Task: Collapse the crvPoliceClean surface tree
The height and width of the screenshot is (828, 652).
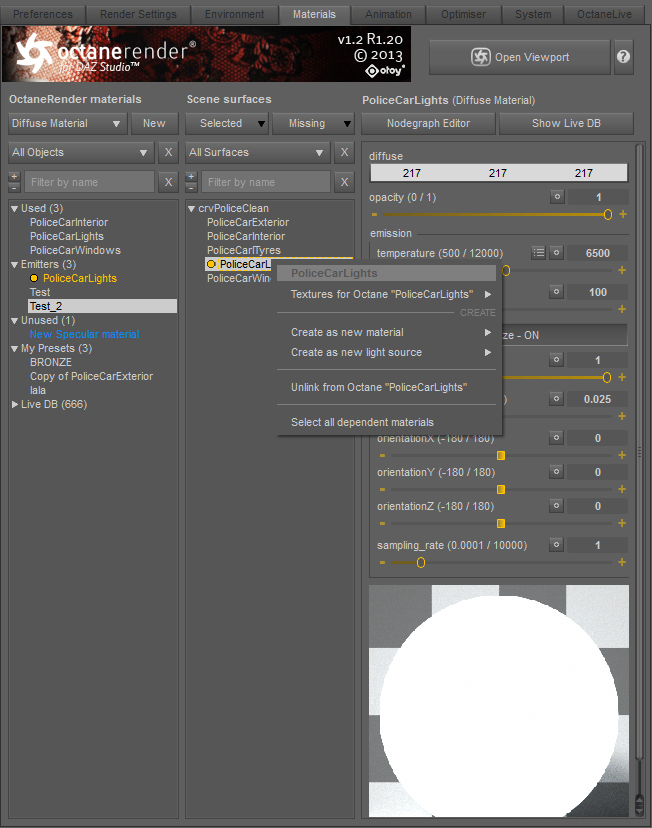Action: 192,209
